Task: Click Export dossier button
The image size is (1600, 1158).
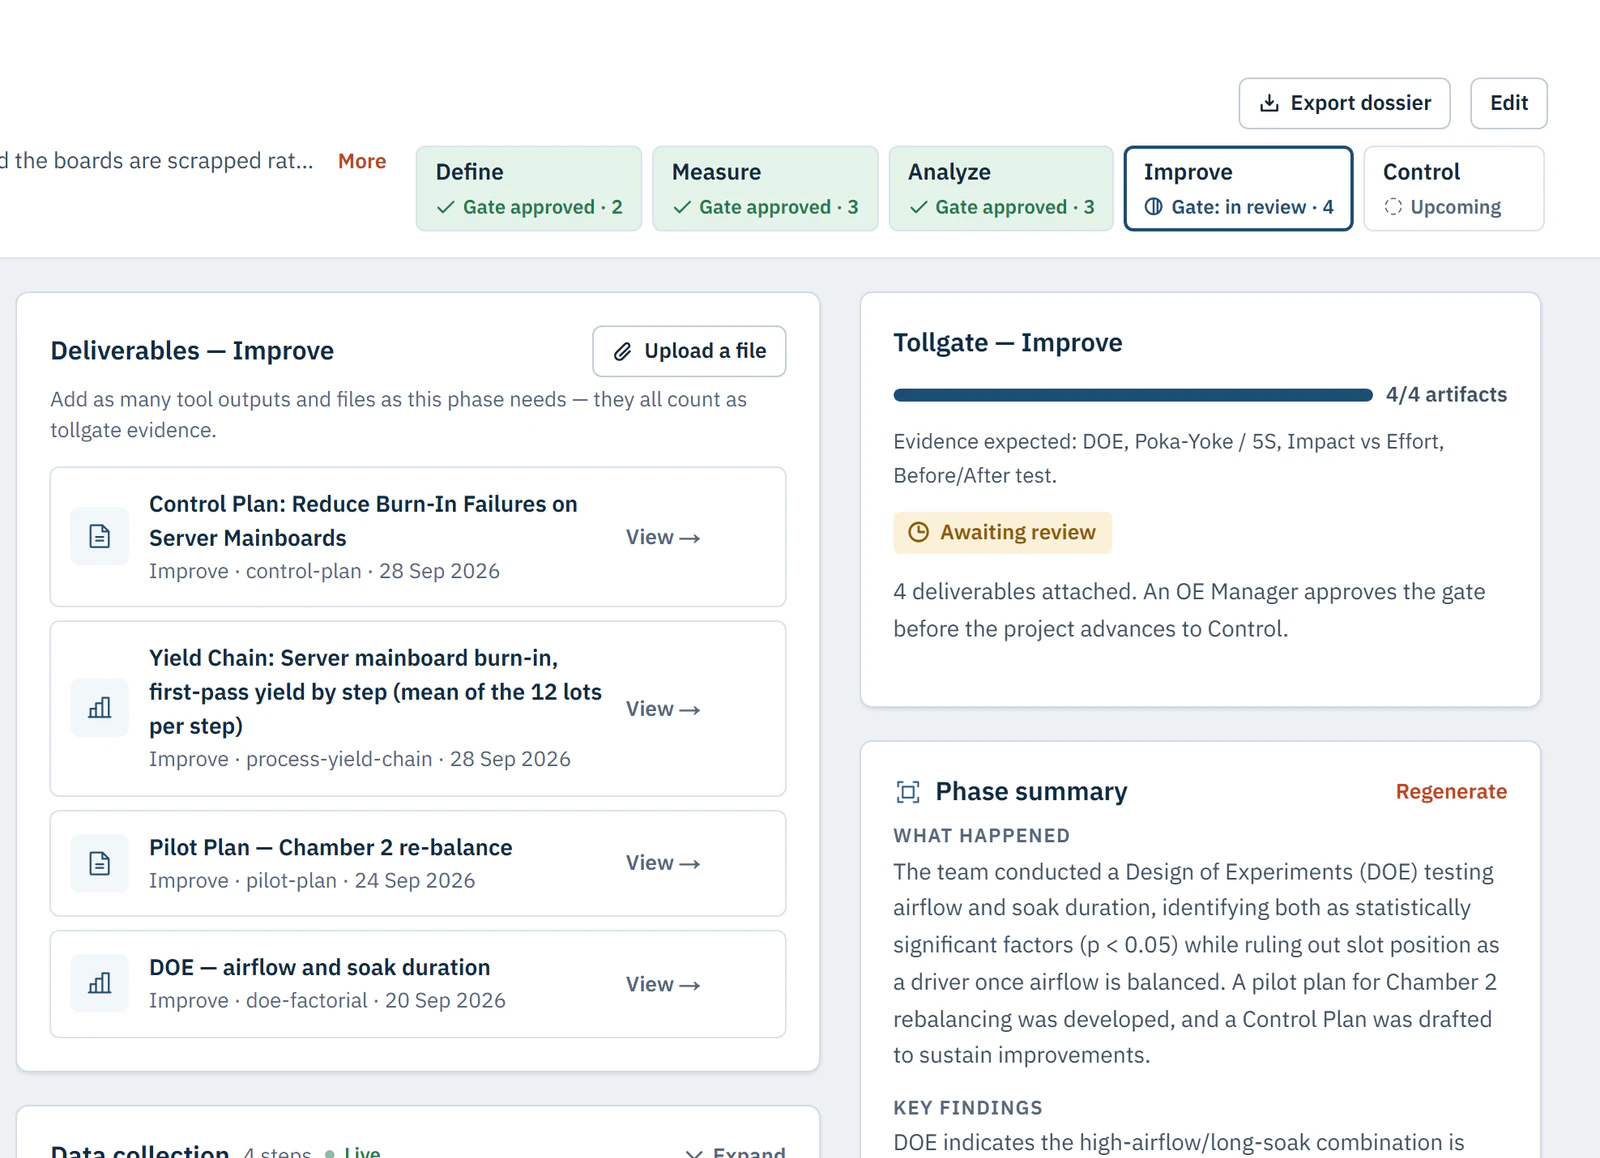Action: click(1344, 103)
